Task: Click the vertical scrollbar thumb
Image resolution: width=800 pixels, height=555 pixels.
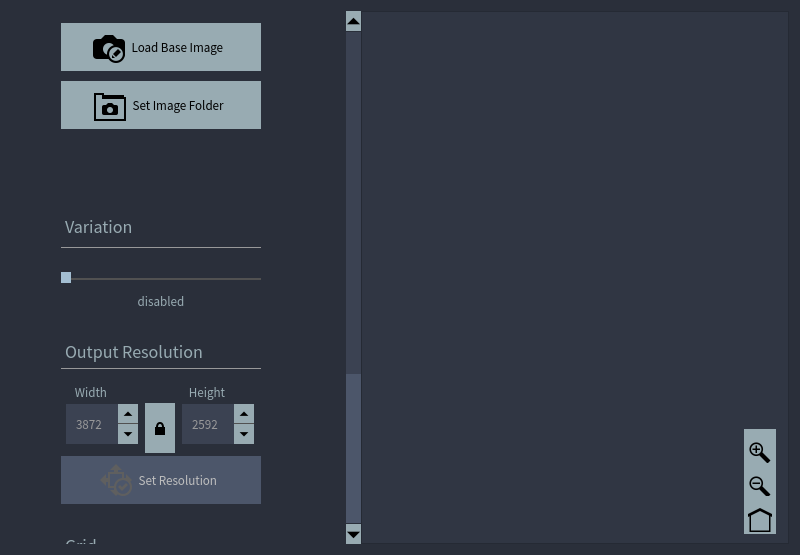Action: tap(354, 448)
